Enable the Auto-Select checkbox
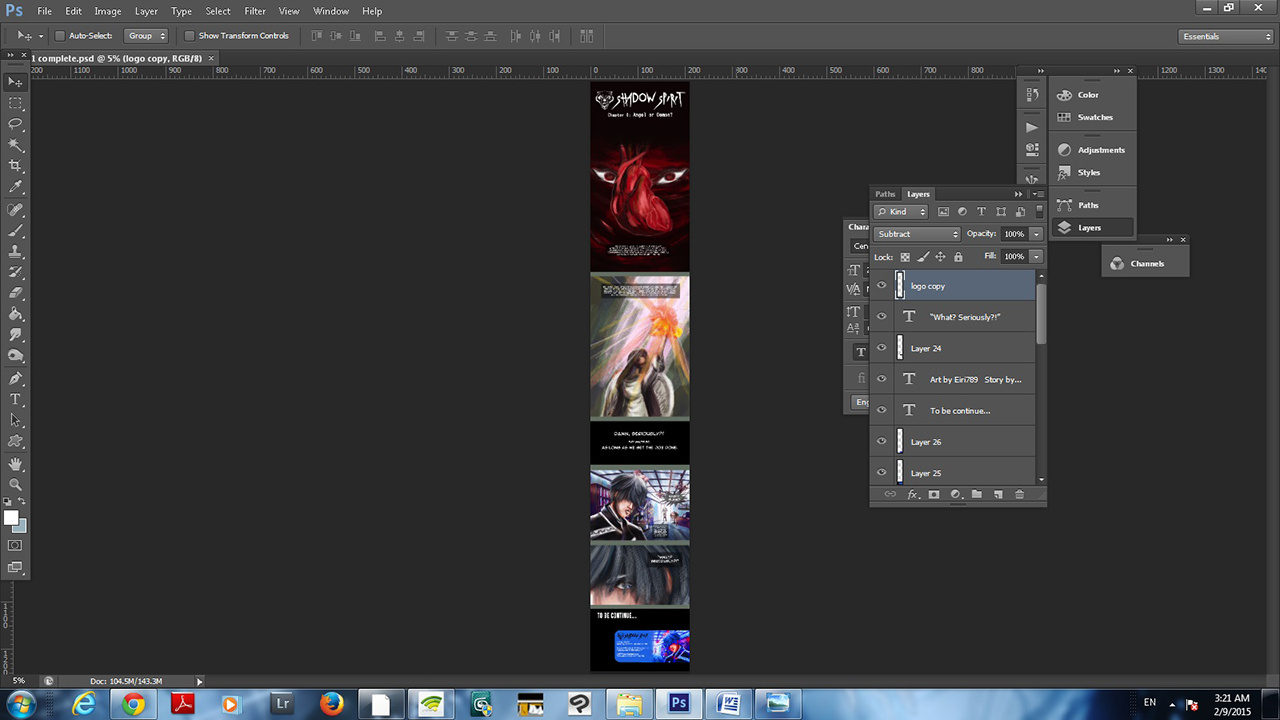The width and height of the screenshot is (1280, 720). pos(60,36)
